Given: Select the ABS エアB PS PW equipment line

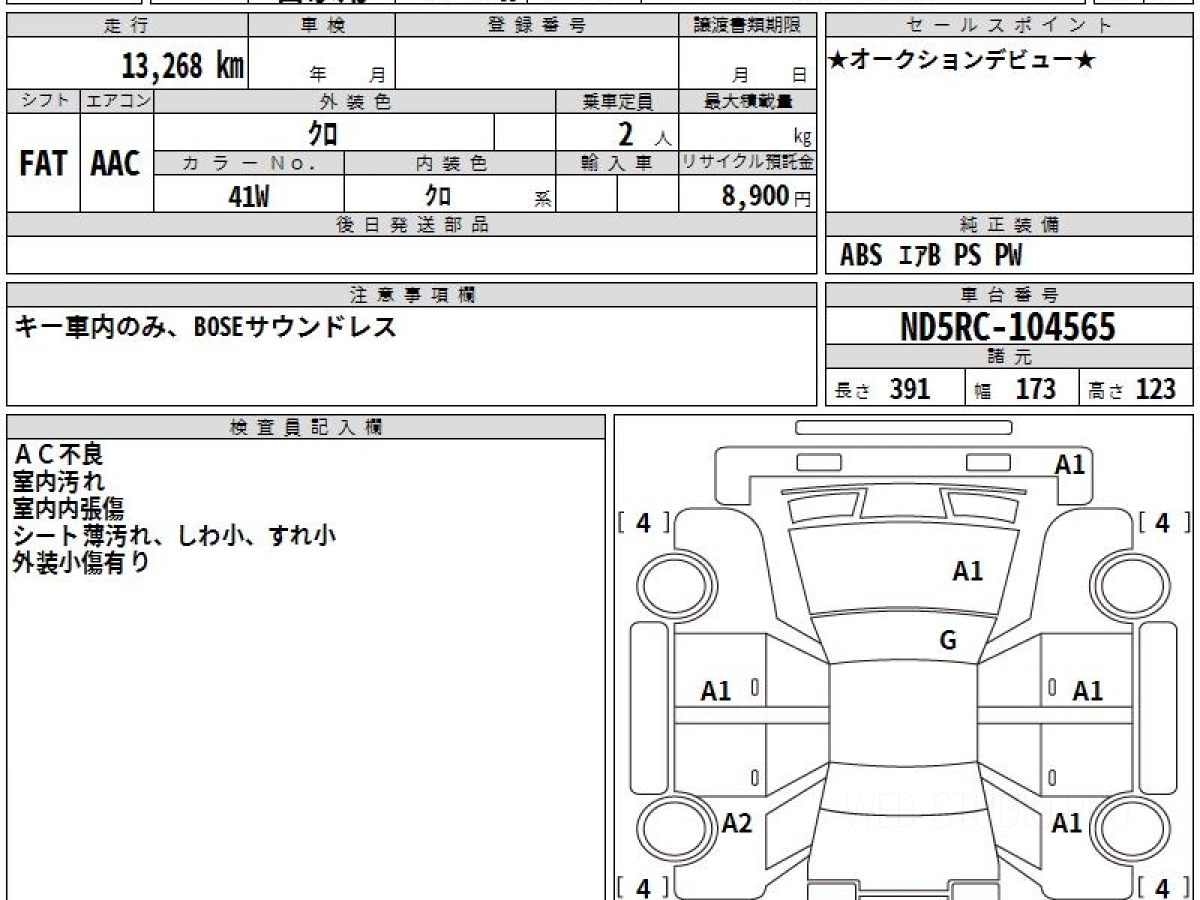Looking at the screenshot, I should click(x=931, y=256).
